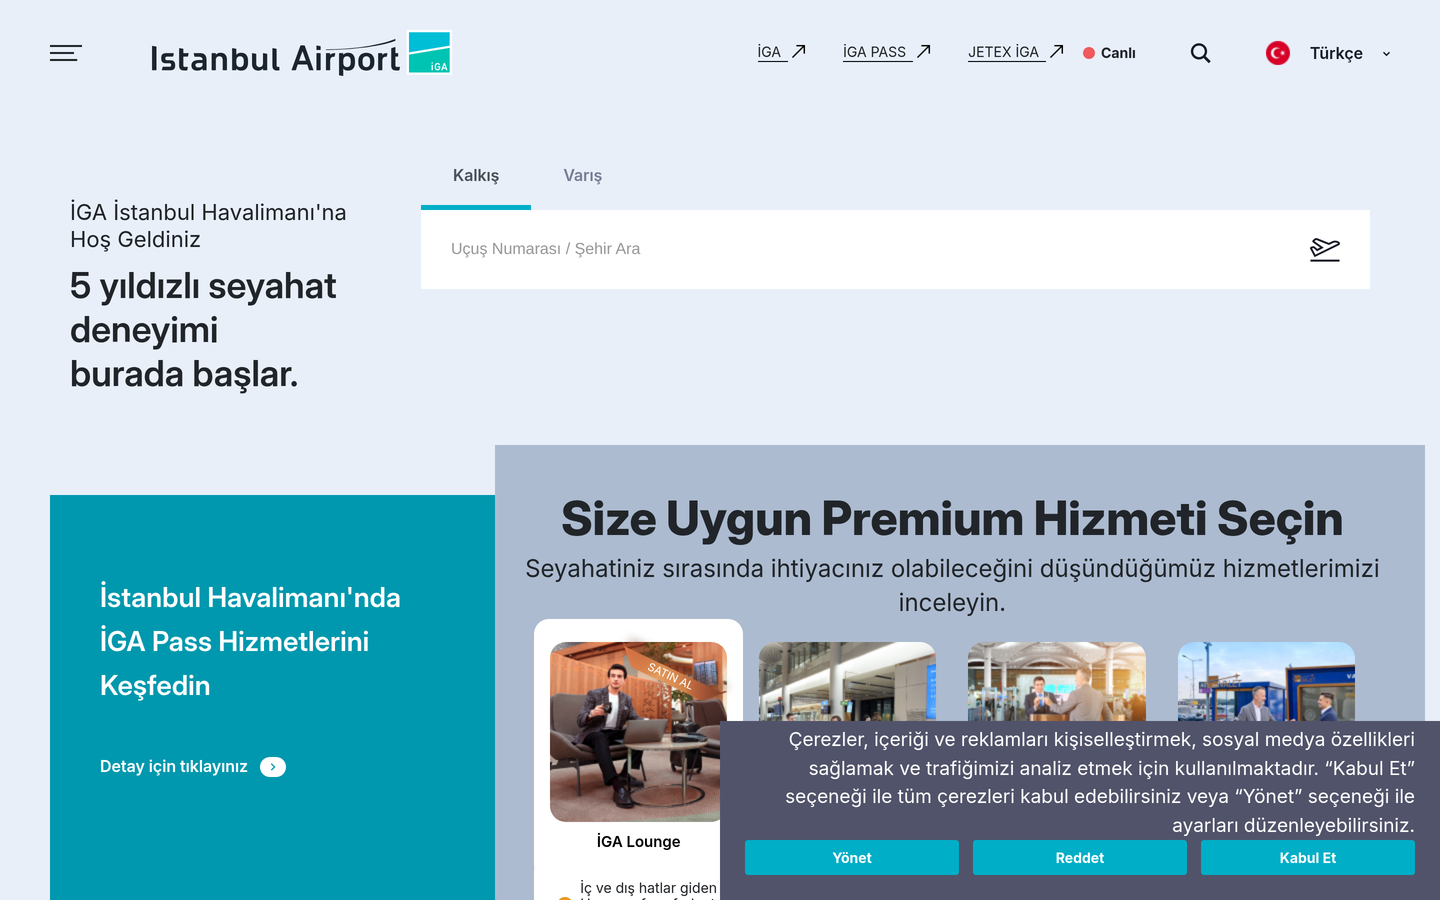
Task: Click the SATIN AL ribbon on Lounge image
Action: click(x=670, y=675)
